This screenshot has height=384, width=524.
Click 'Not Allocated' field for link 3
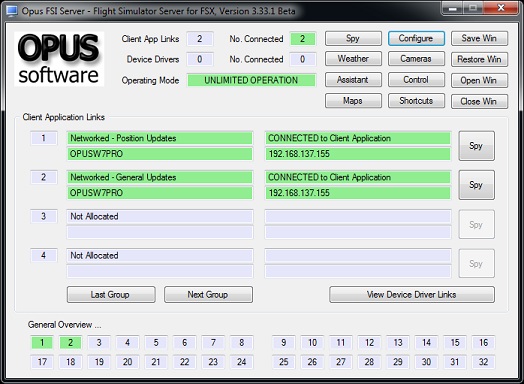(x=160, y=216)
